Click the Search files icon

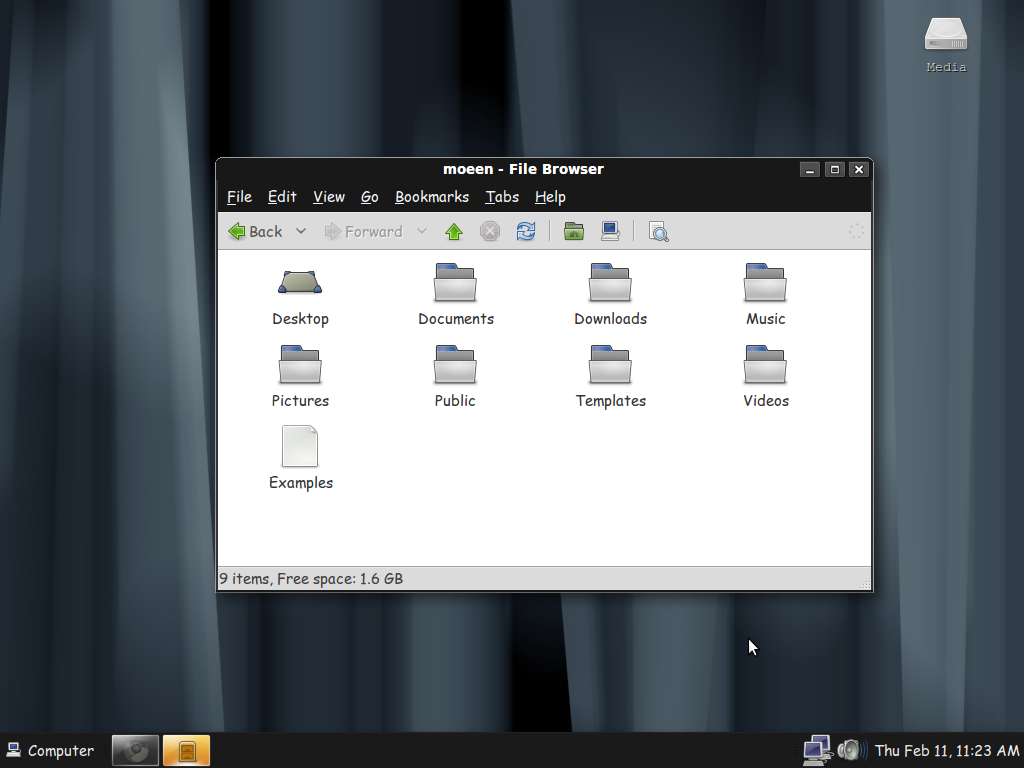[x=658, y=231]
